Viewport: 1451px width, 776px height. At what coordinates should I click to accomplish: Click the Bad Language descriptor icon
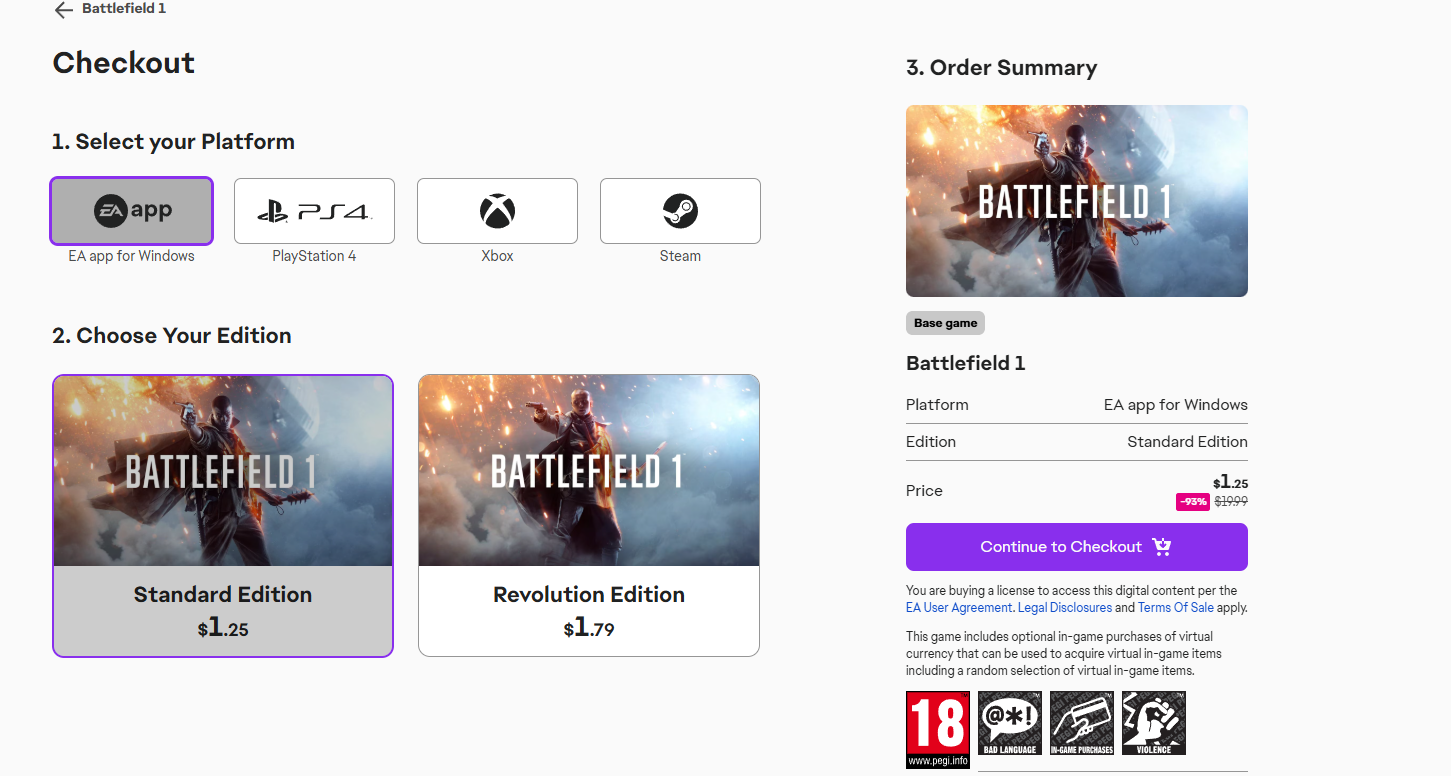click(1009, 723)
